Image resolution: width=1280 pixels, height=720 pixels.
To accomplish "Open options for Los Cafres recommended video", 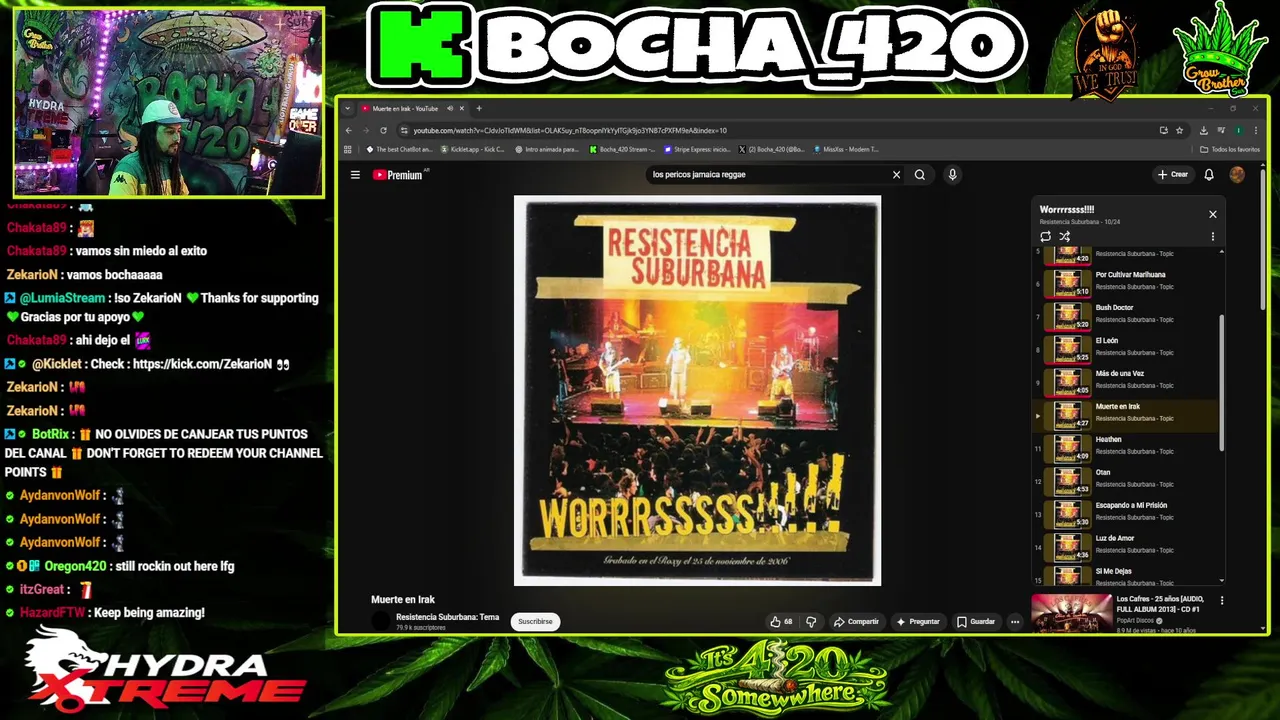I will point(1221,601).
